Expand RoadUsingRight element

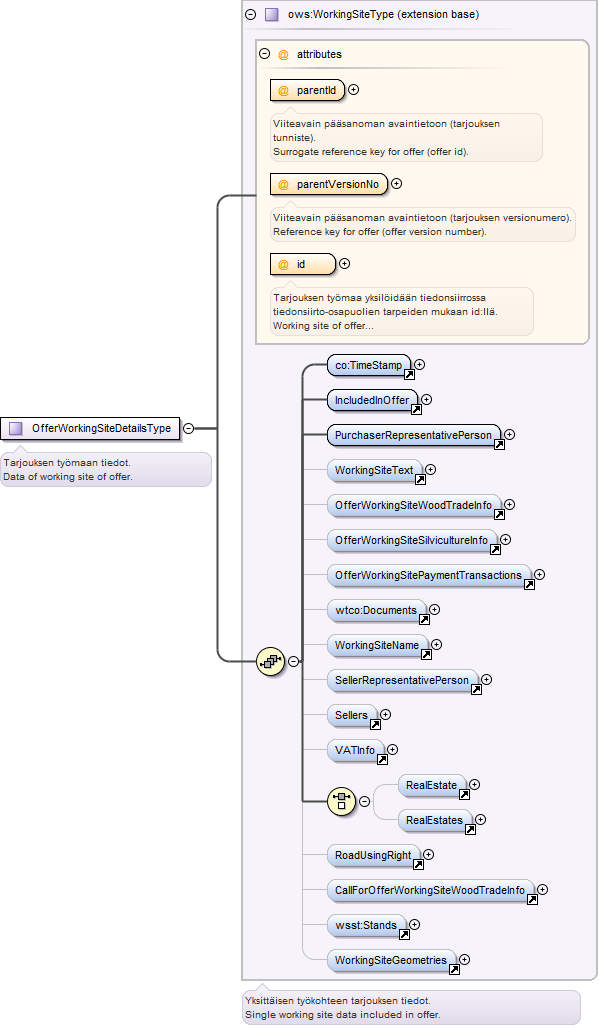click(429, 855)
